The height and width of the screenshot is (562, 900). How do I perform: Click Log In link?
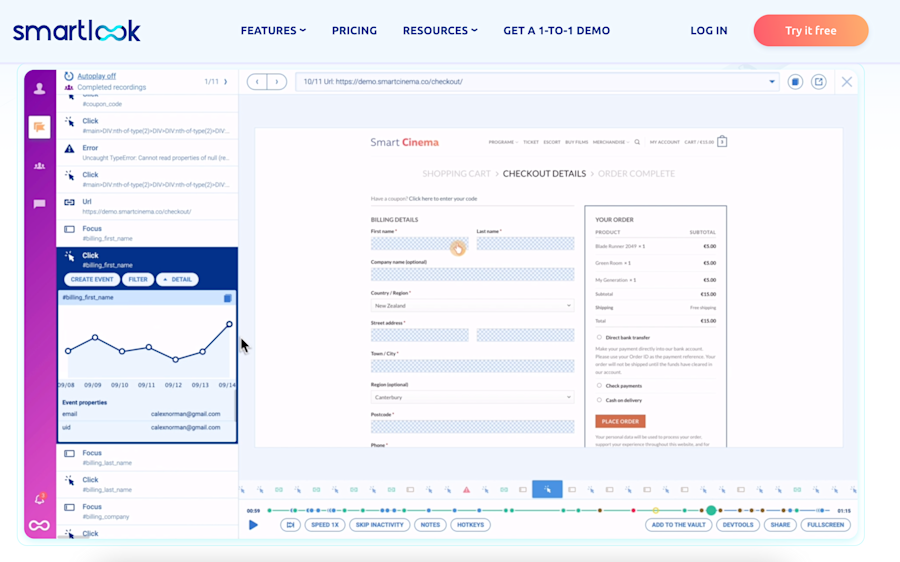[709, 30]
